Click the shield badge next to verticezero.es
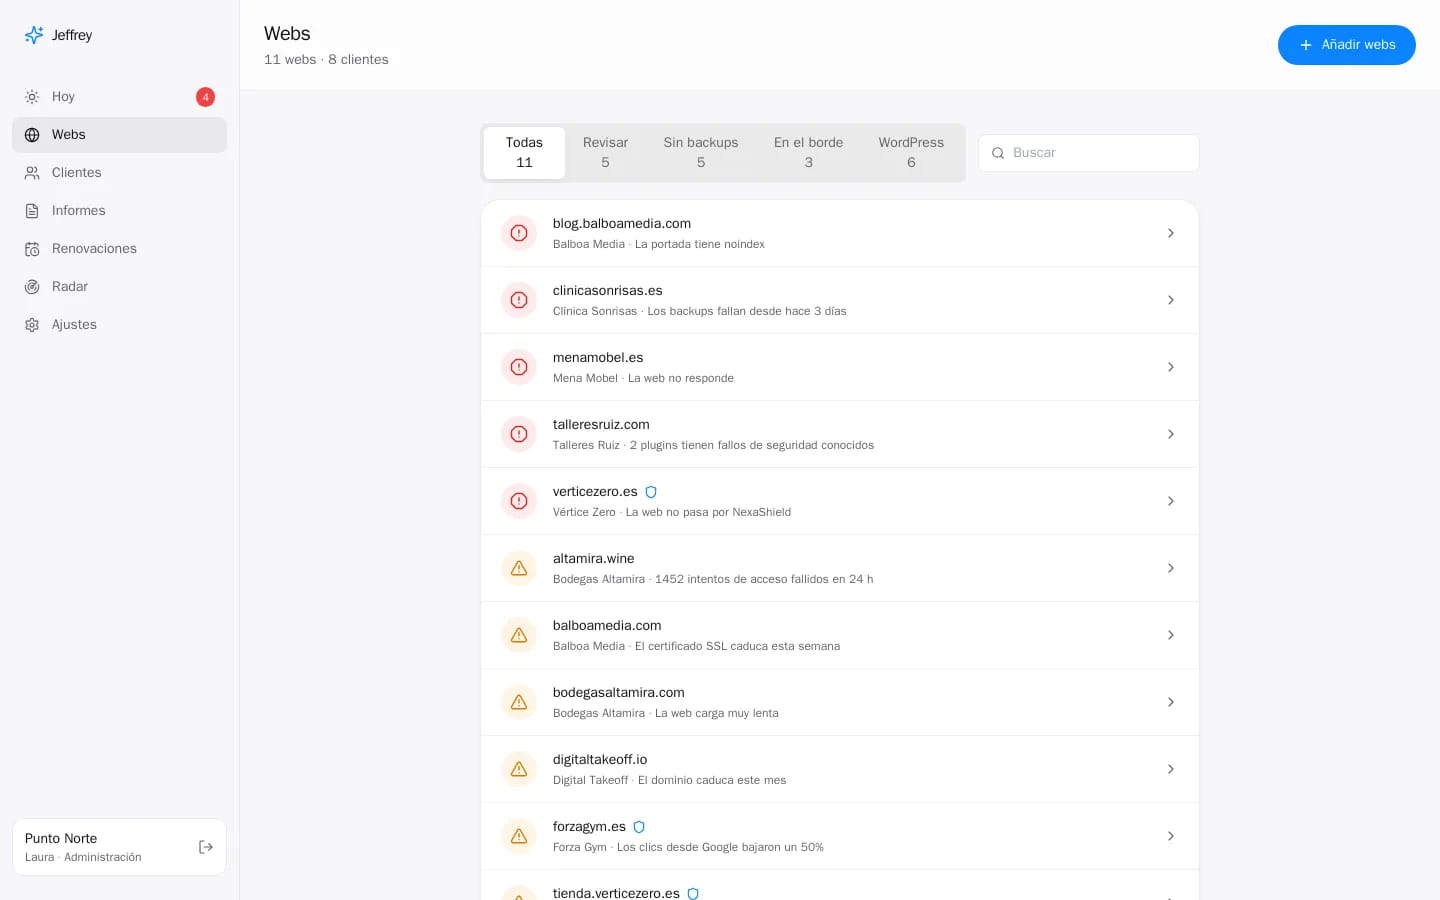The height and width of the screenshot is (900, 1440). [651, 492]
